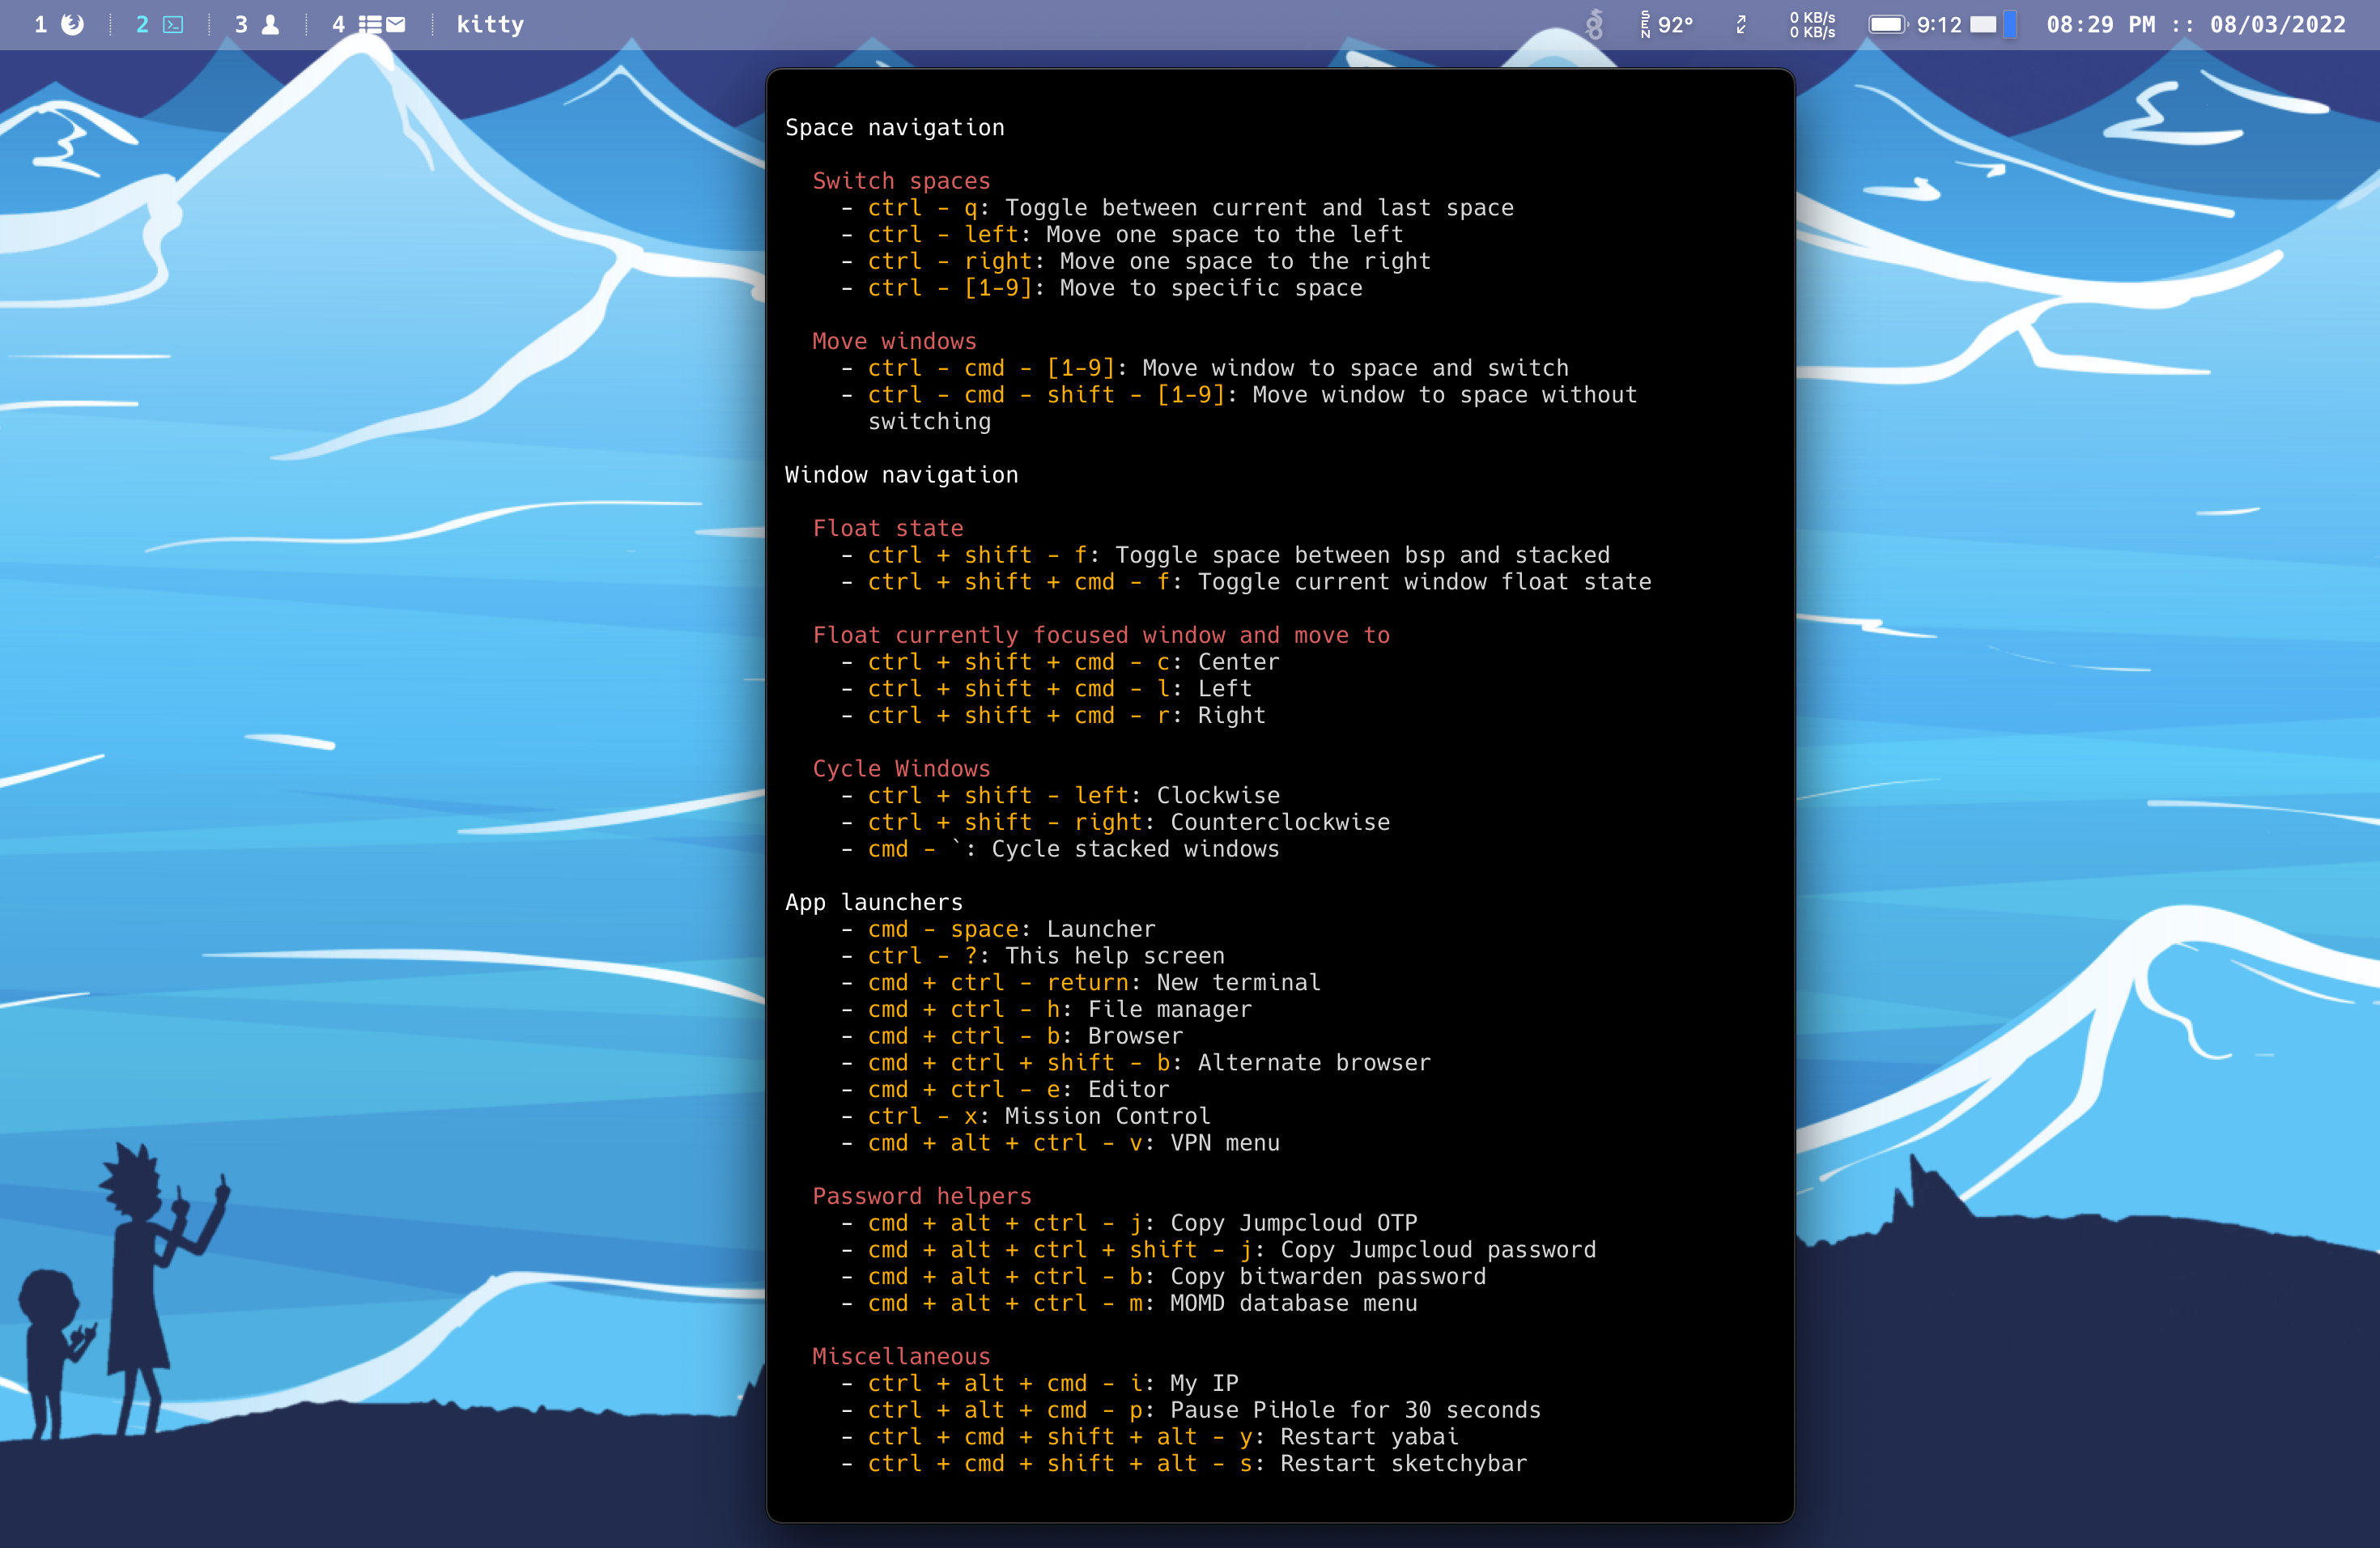Click the list icon in space 4
Image resolution: width=2380 pixels, height=1548 pixels.
click(370, 24)
